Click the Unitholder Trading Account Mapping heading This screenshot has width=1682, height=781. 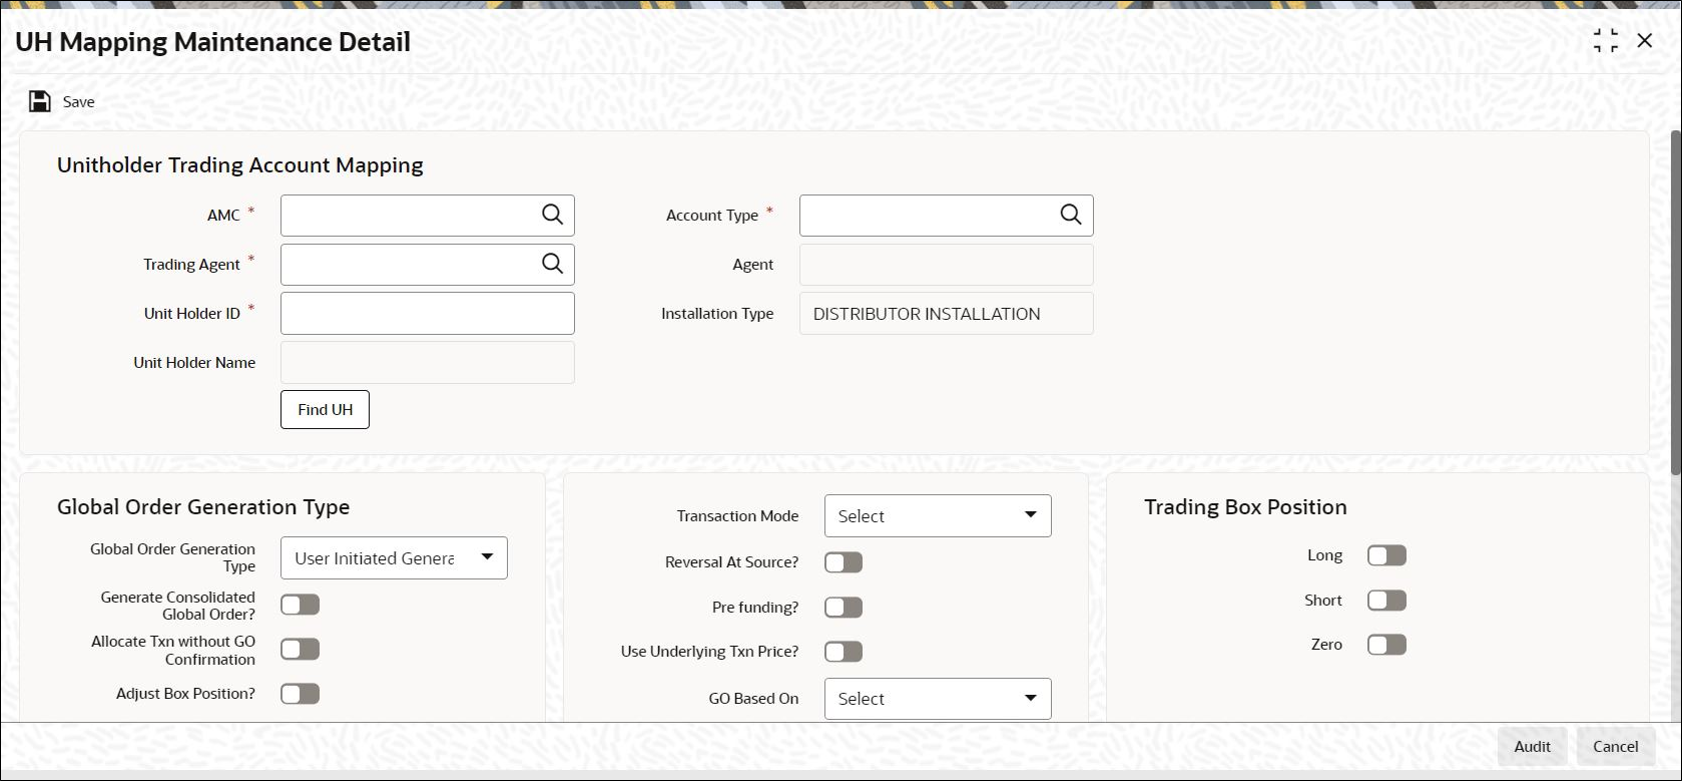[240, 165]
